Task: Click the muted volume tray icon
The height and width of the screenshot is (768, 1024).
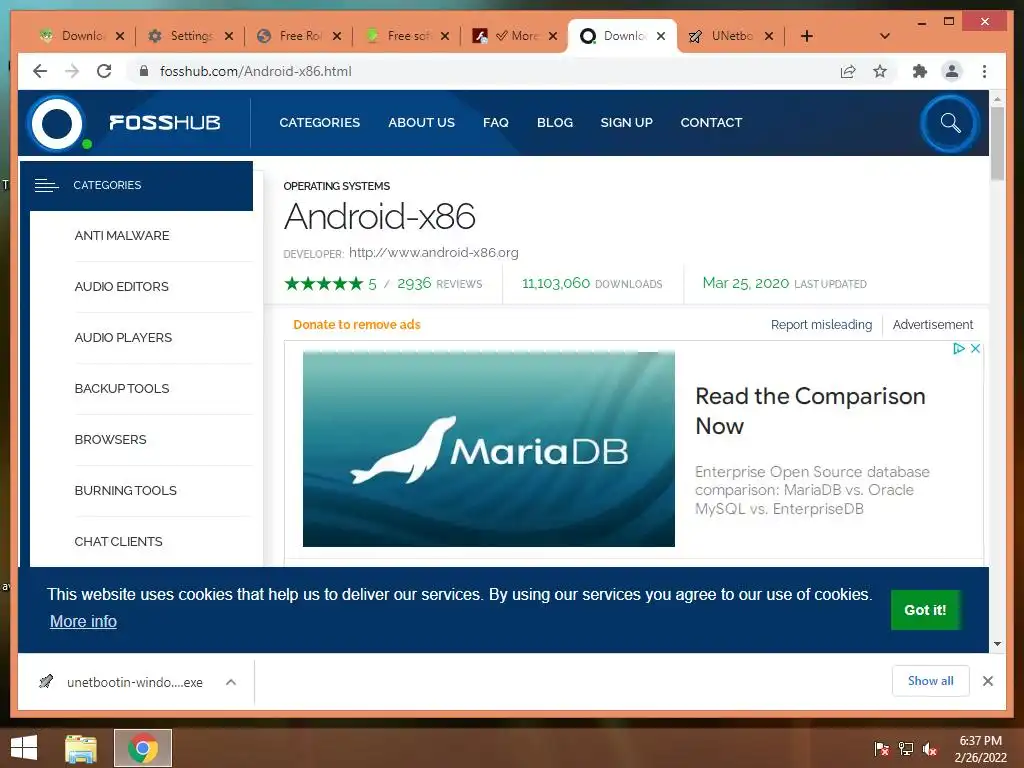Action: point(930,749)
